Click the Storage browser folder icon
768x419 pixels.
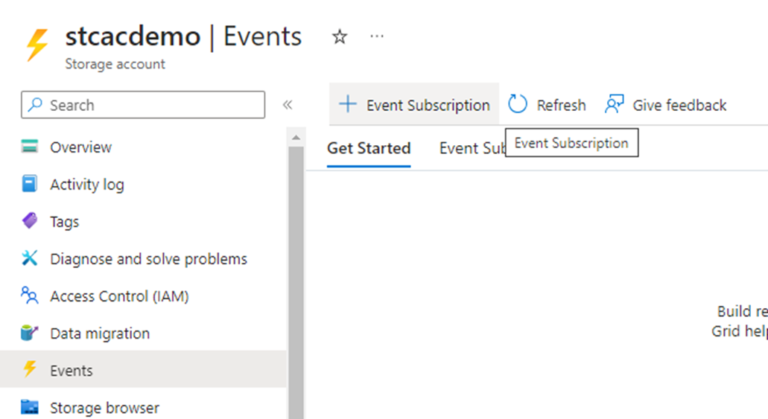click(x=29, y=407)
